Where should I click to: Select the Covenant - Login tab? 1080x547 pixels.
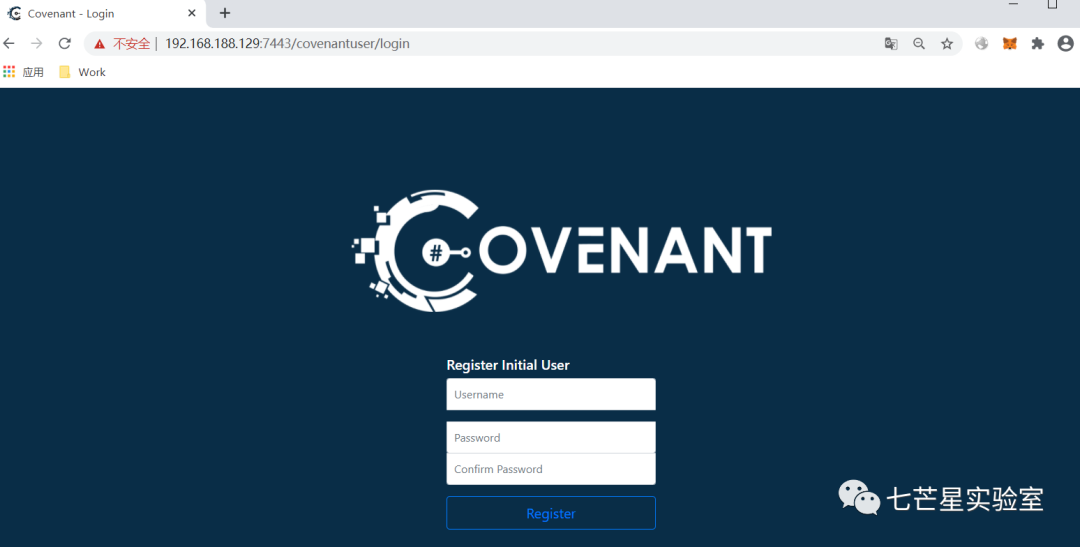103,14
